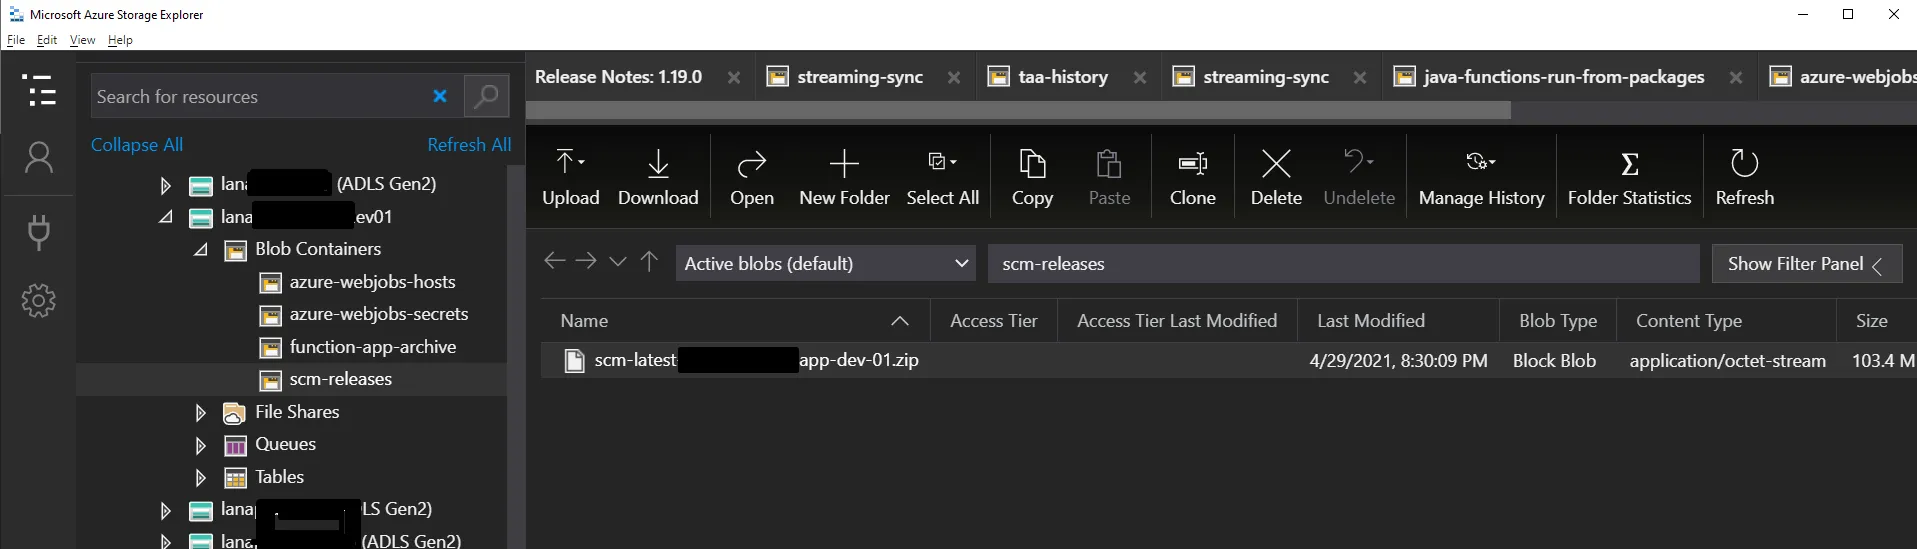Screen dimensions: 1917x549
Task: Click the Delete X toolbar icon
Action: (1276, 163)
